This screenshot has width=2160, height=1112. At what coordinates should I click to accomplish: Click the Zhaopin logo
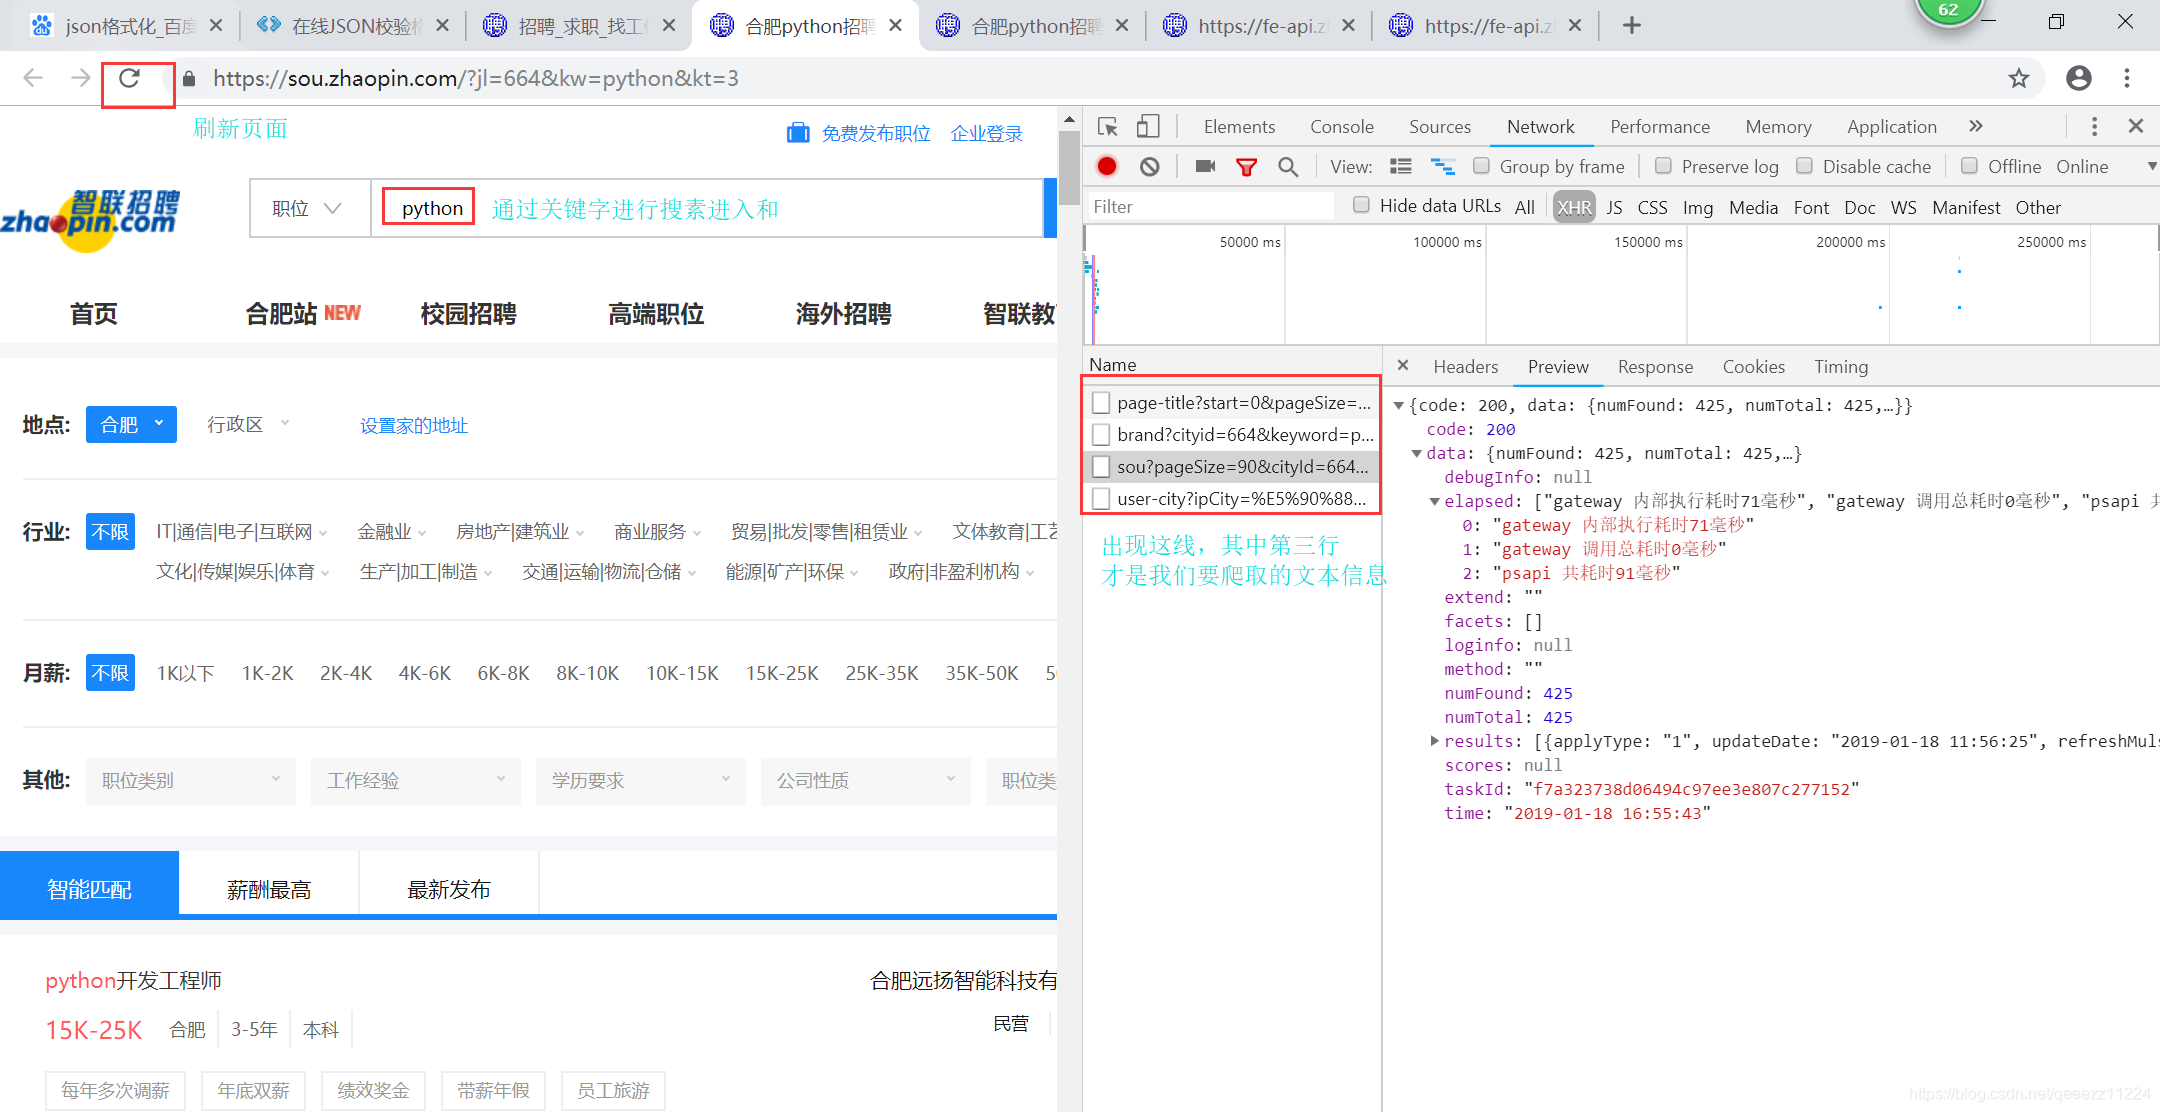[x=90, y=219]
